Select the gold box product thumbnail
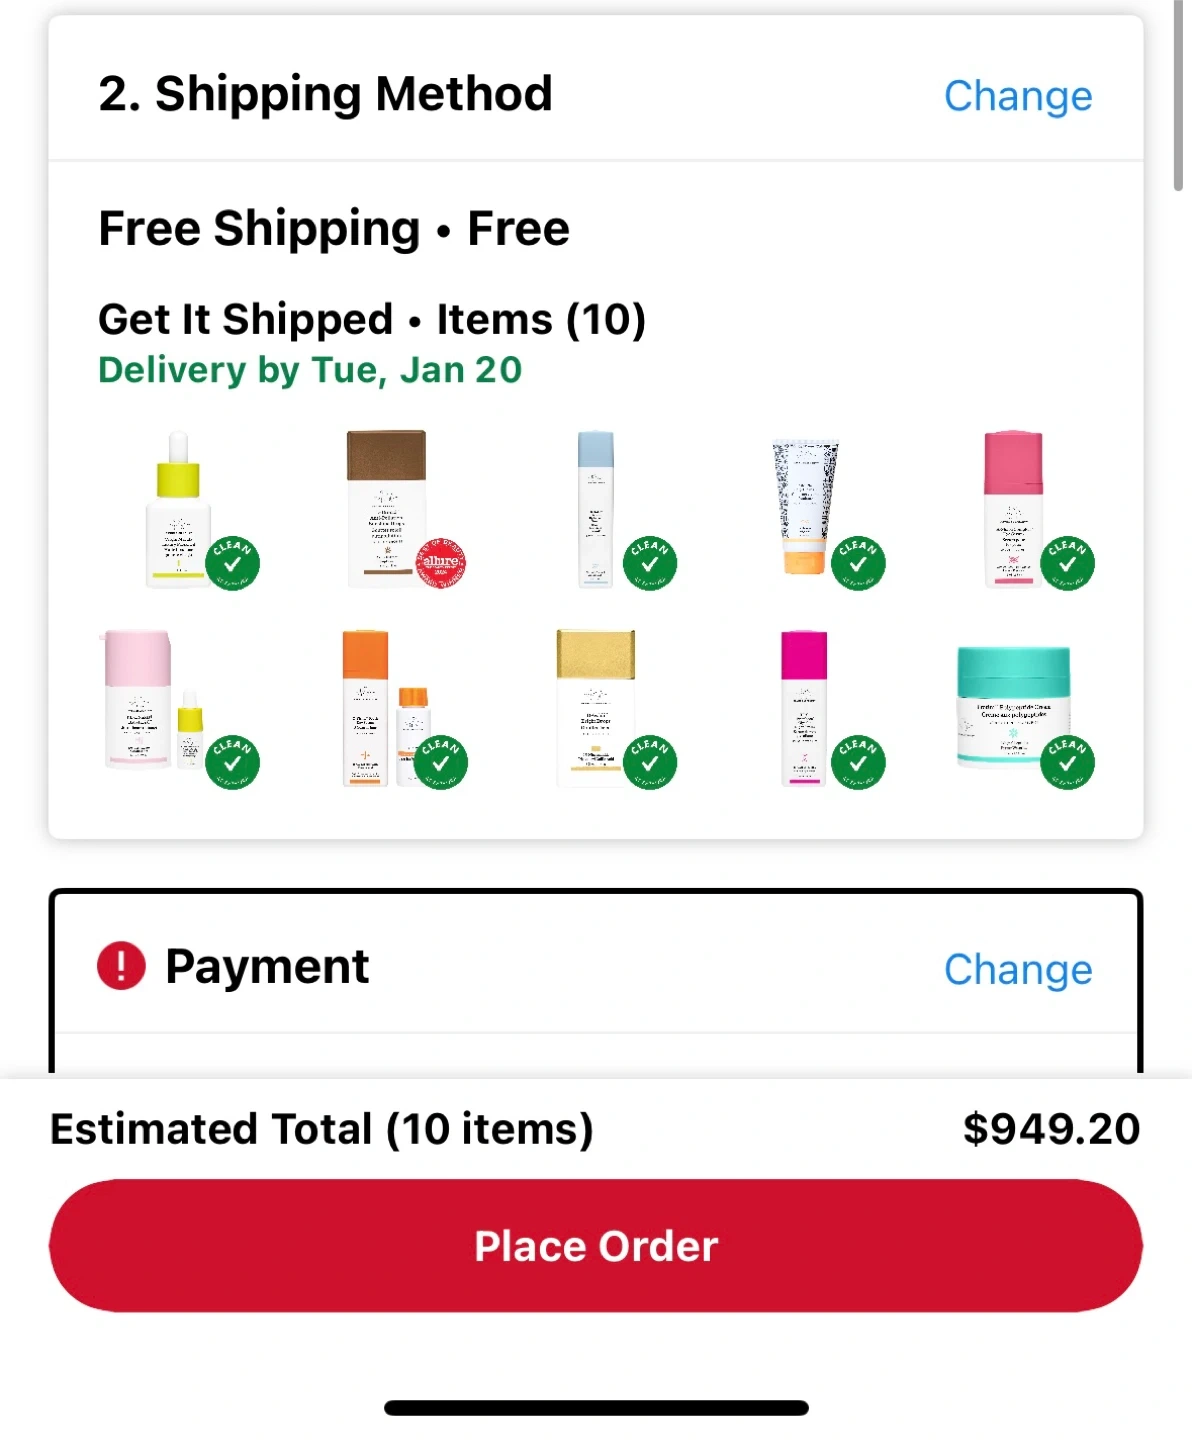 (596, 708)
